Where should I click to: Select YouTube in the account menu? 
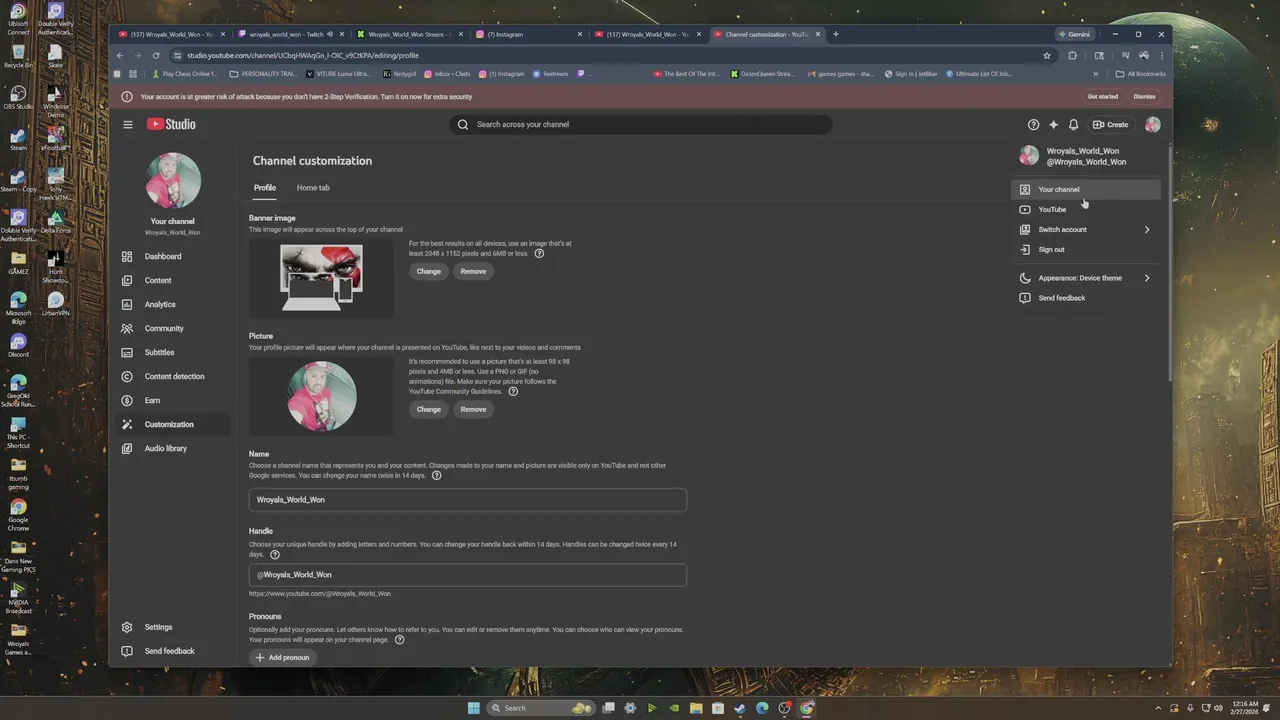point(1085,210)
